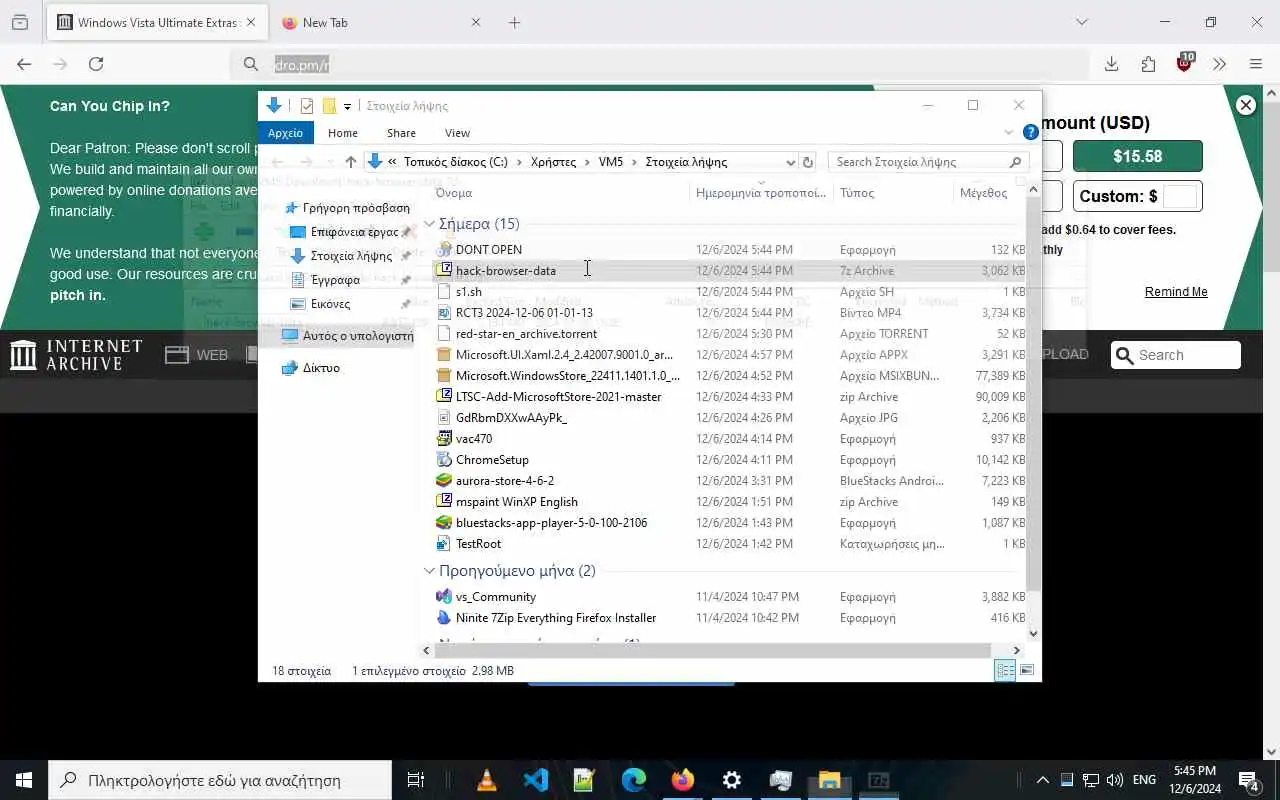Open the notification center icon
Viewport: 1280px width, 800px height.
tap(1248, 780)
